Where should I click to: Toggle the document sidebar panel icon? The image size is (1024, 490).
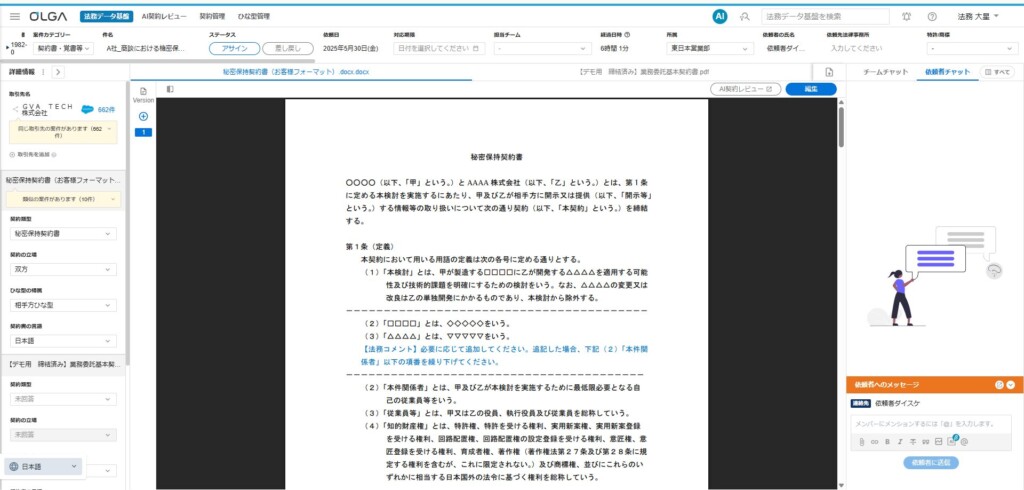170,89
